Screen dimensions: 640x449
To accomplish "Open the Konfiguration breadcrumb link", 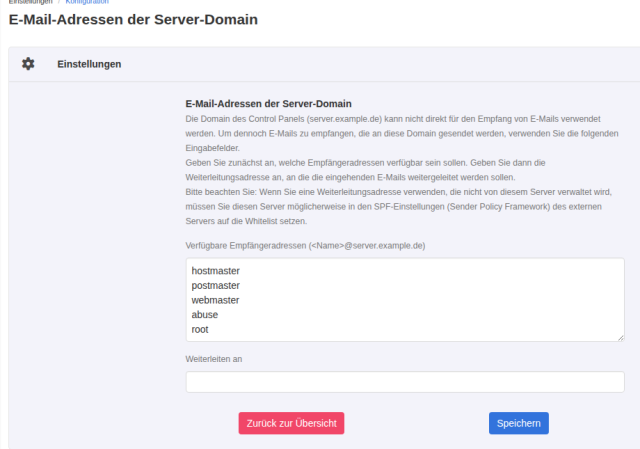I will [87, 2].
